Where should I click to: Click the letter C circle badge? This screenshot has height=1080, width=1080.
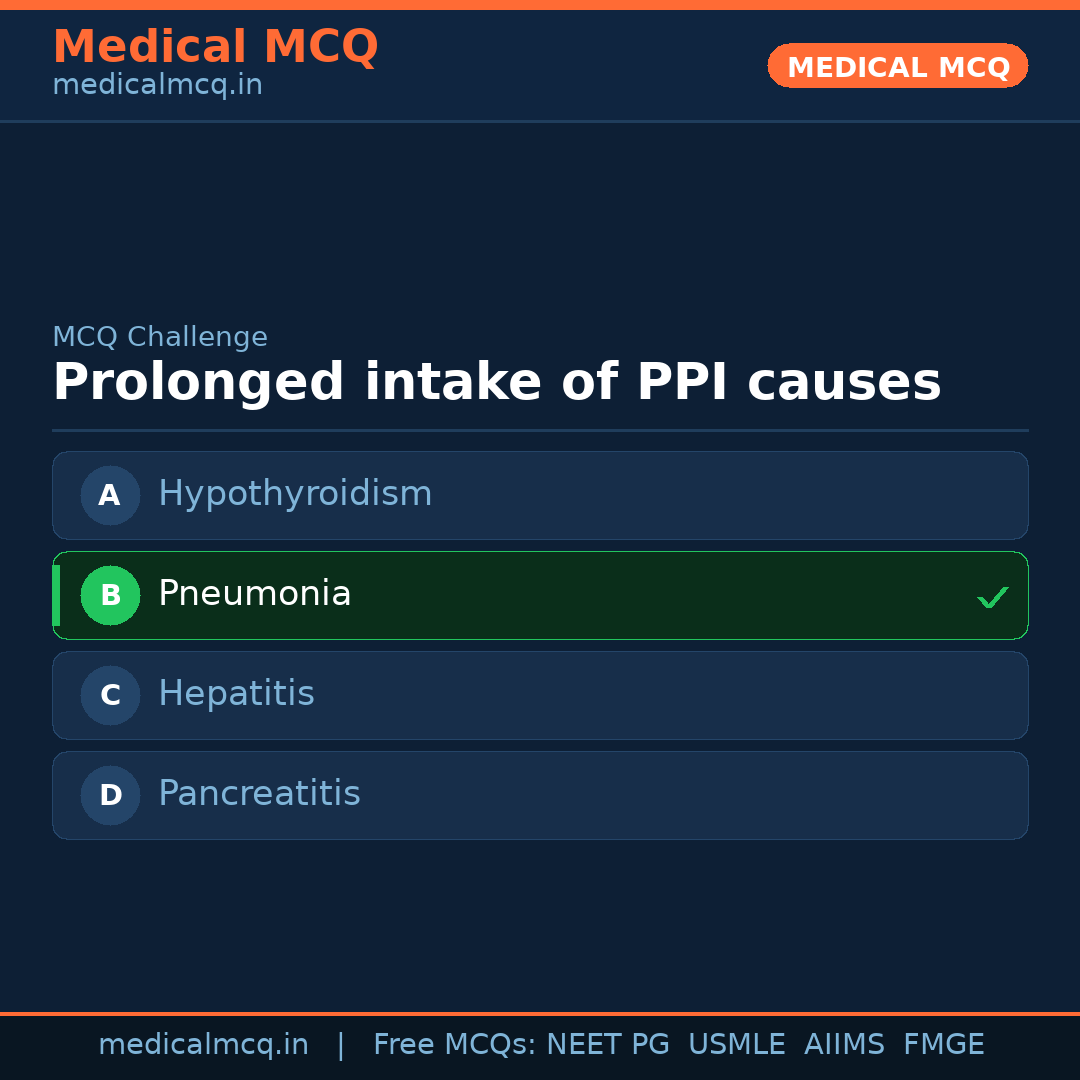[110, 695]
